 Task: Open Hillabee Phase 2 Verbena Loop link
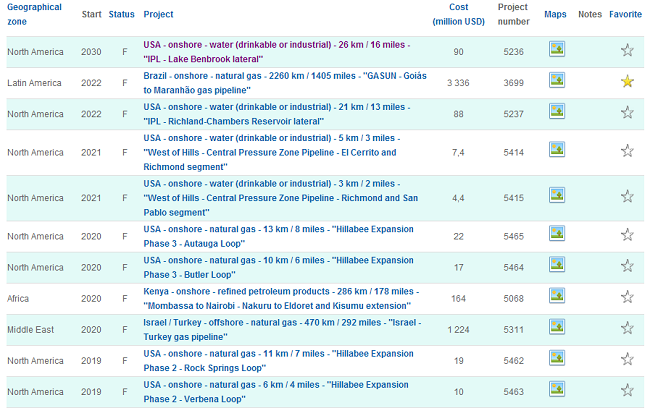pyautogui.click(x=276, y=392)
